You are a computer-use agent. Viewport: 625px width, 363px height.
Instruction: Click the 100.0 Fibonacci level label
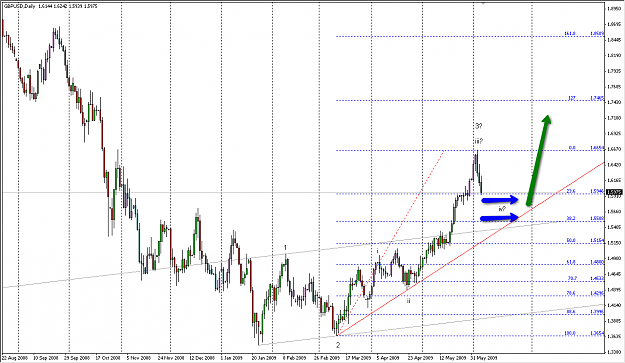(570, 333)
